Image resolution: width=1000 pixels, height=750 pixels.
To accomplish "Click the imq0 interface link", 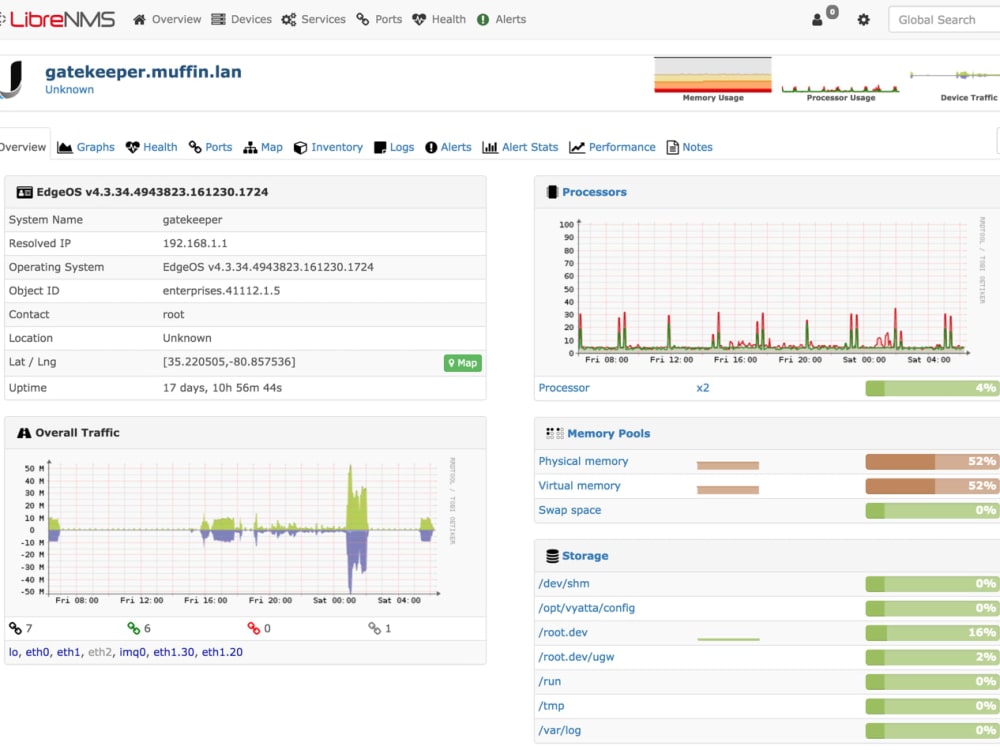I will pyautogui.click(x=132, y=652).
